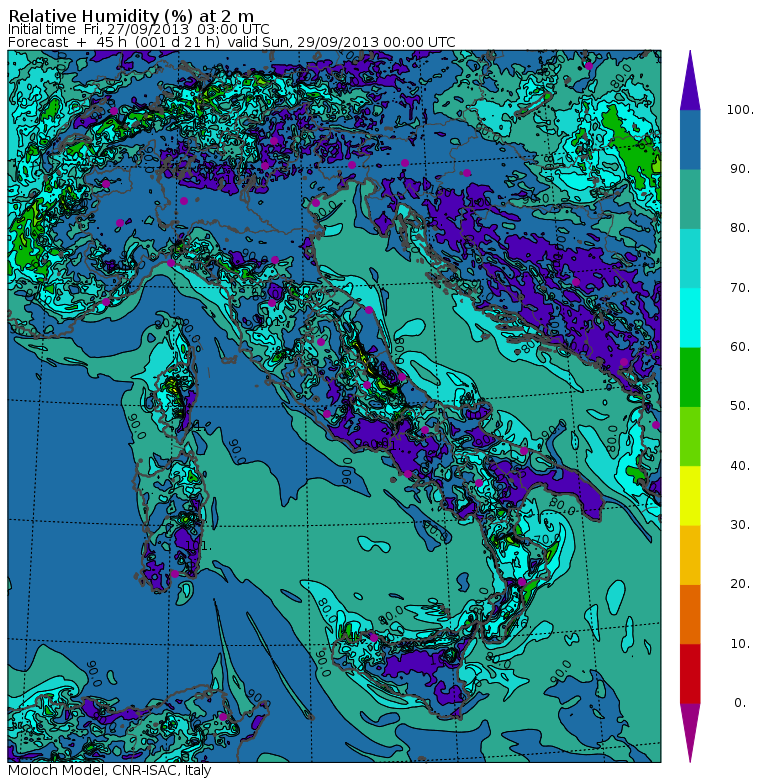Click the '30.' colorbar label

click(x=740, y=525)
